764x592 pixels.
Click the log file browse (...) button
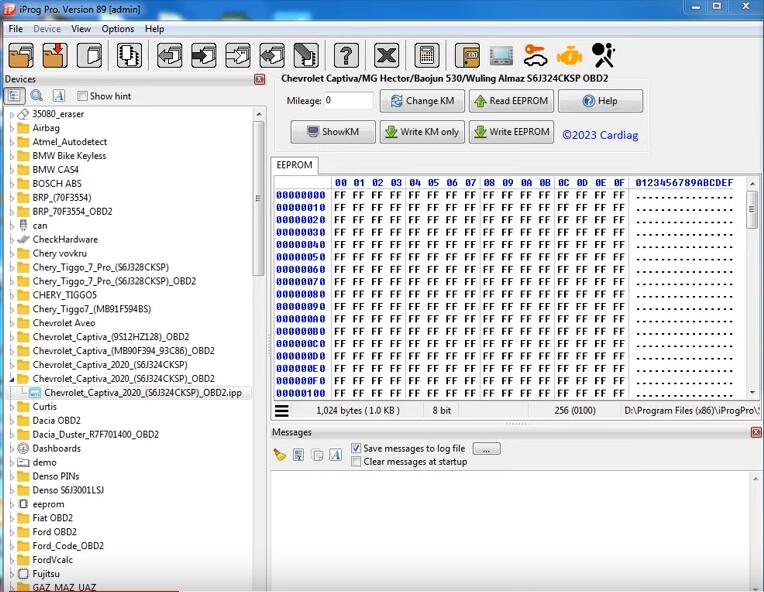pyautogui.click(x=486, y=449)
